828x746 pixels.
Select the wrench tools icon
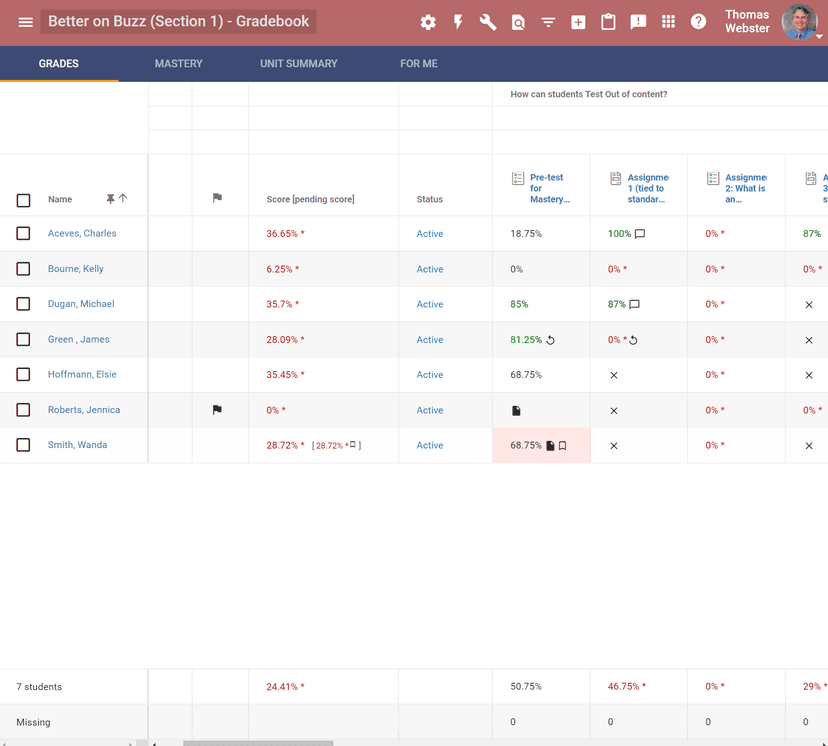[x=488, y=21]
